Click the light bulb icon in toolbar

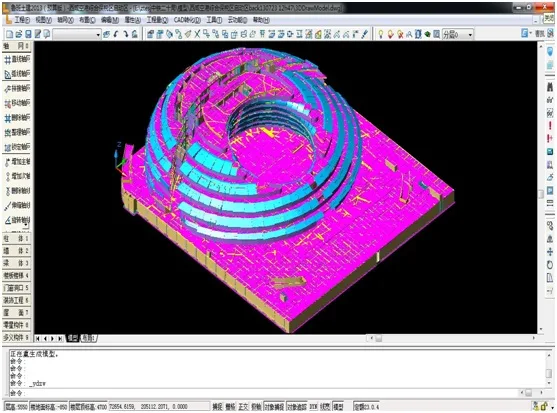pos(381,34)
